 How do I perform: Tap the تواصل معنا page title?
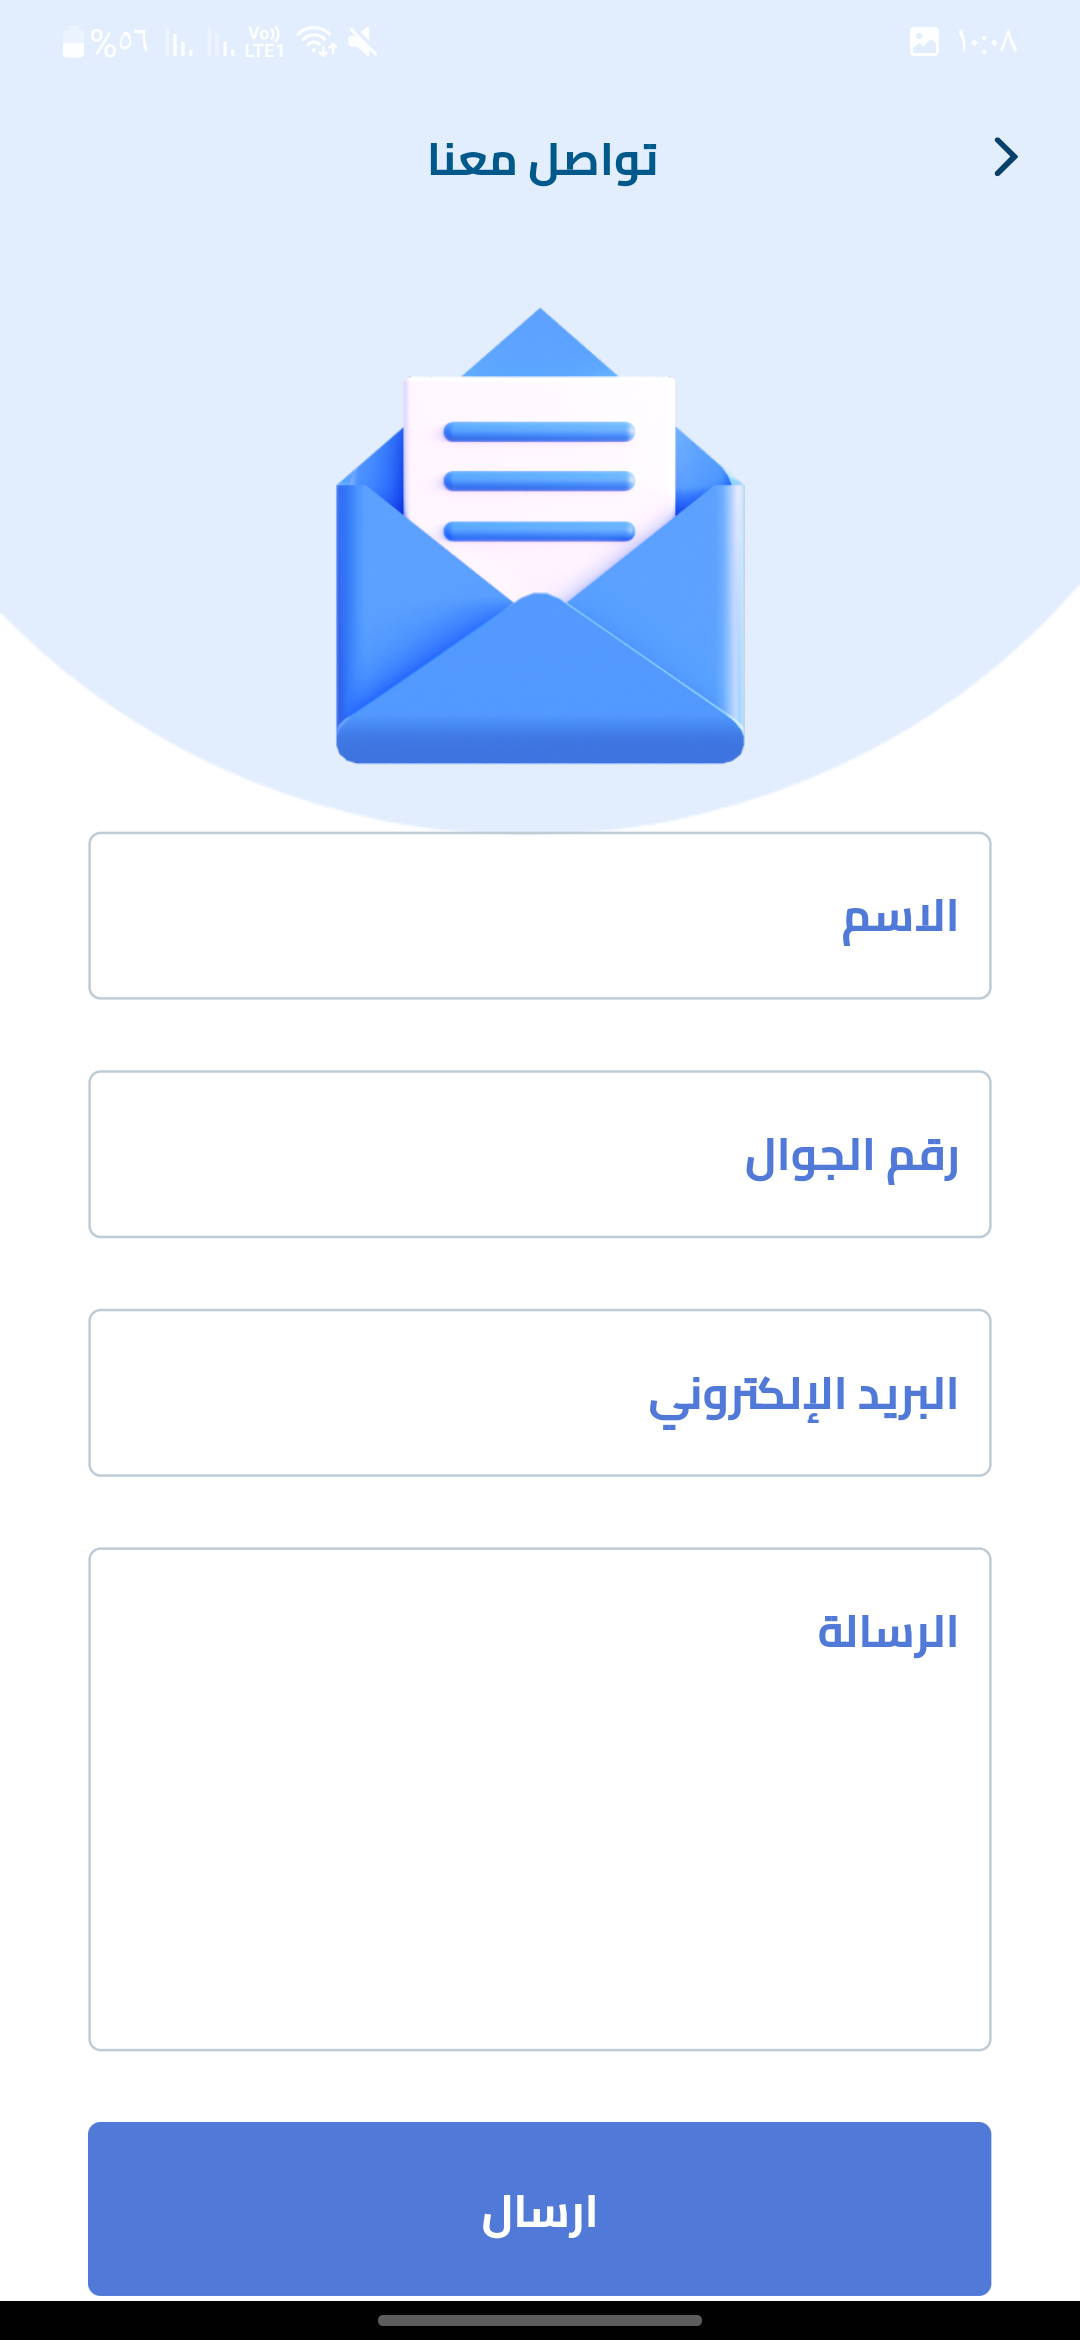(x=542, y=160)
